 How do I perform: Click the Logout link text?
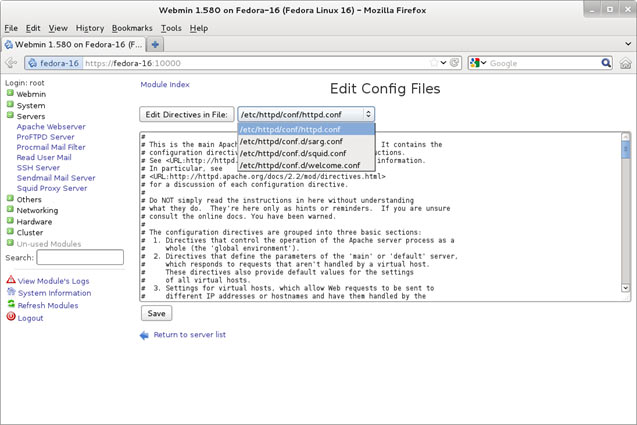30,318
